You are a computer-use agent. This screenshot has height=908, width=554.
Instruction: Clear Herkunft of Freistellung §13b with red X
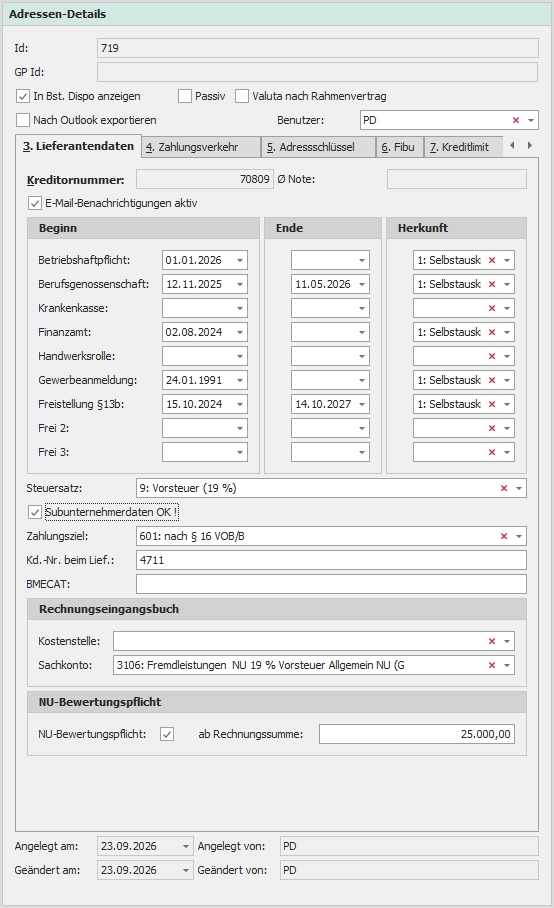click(x=492, y=404)
